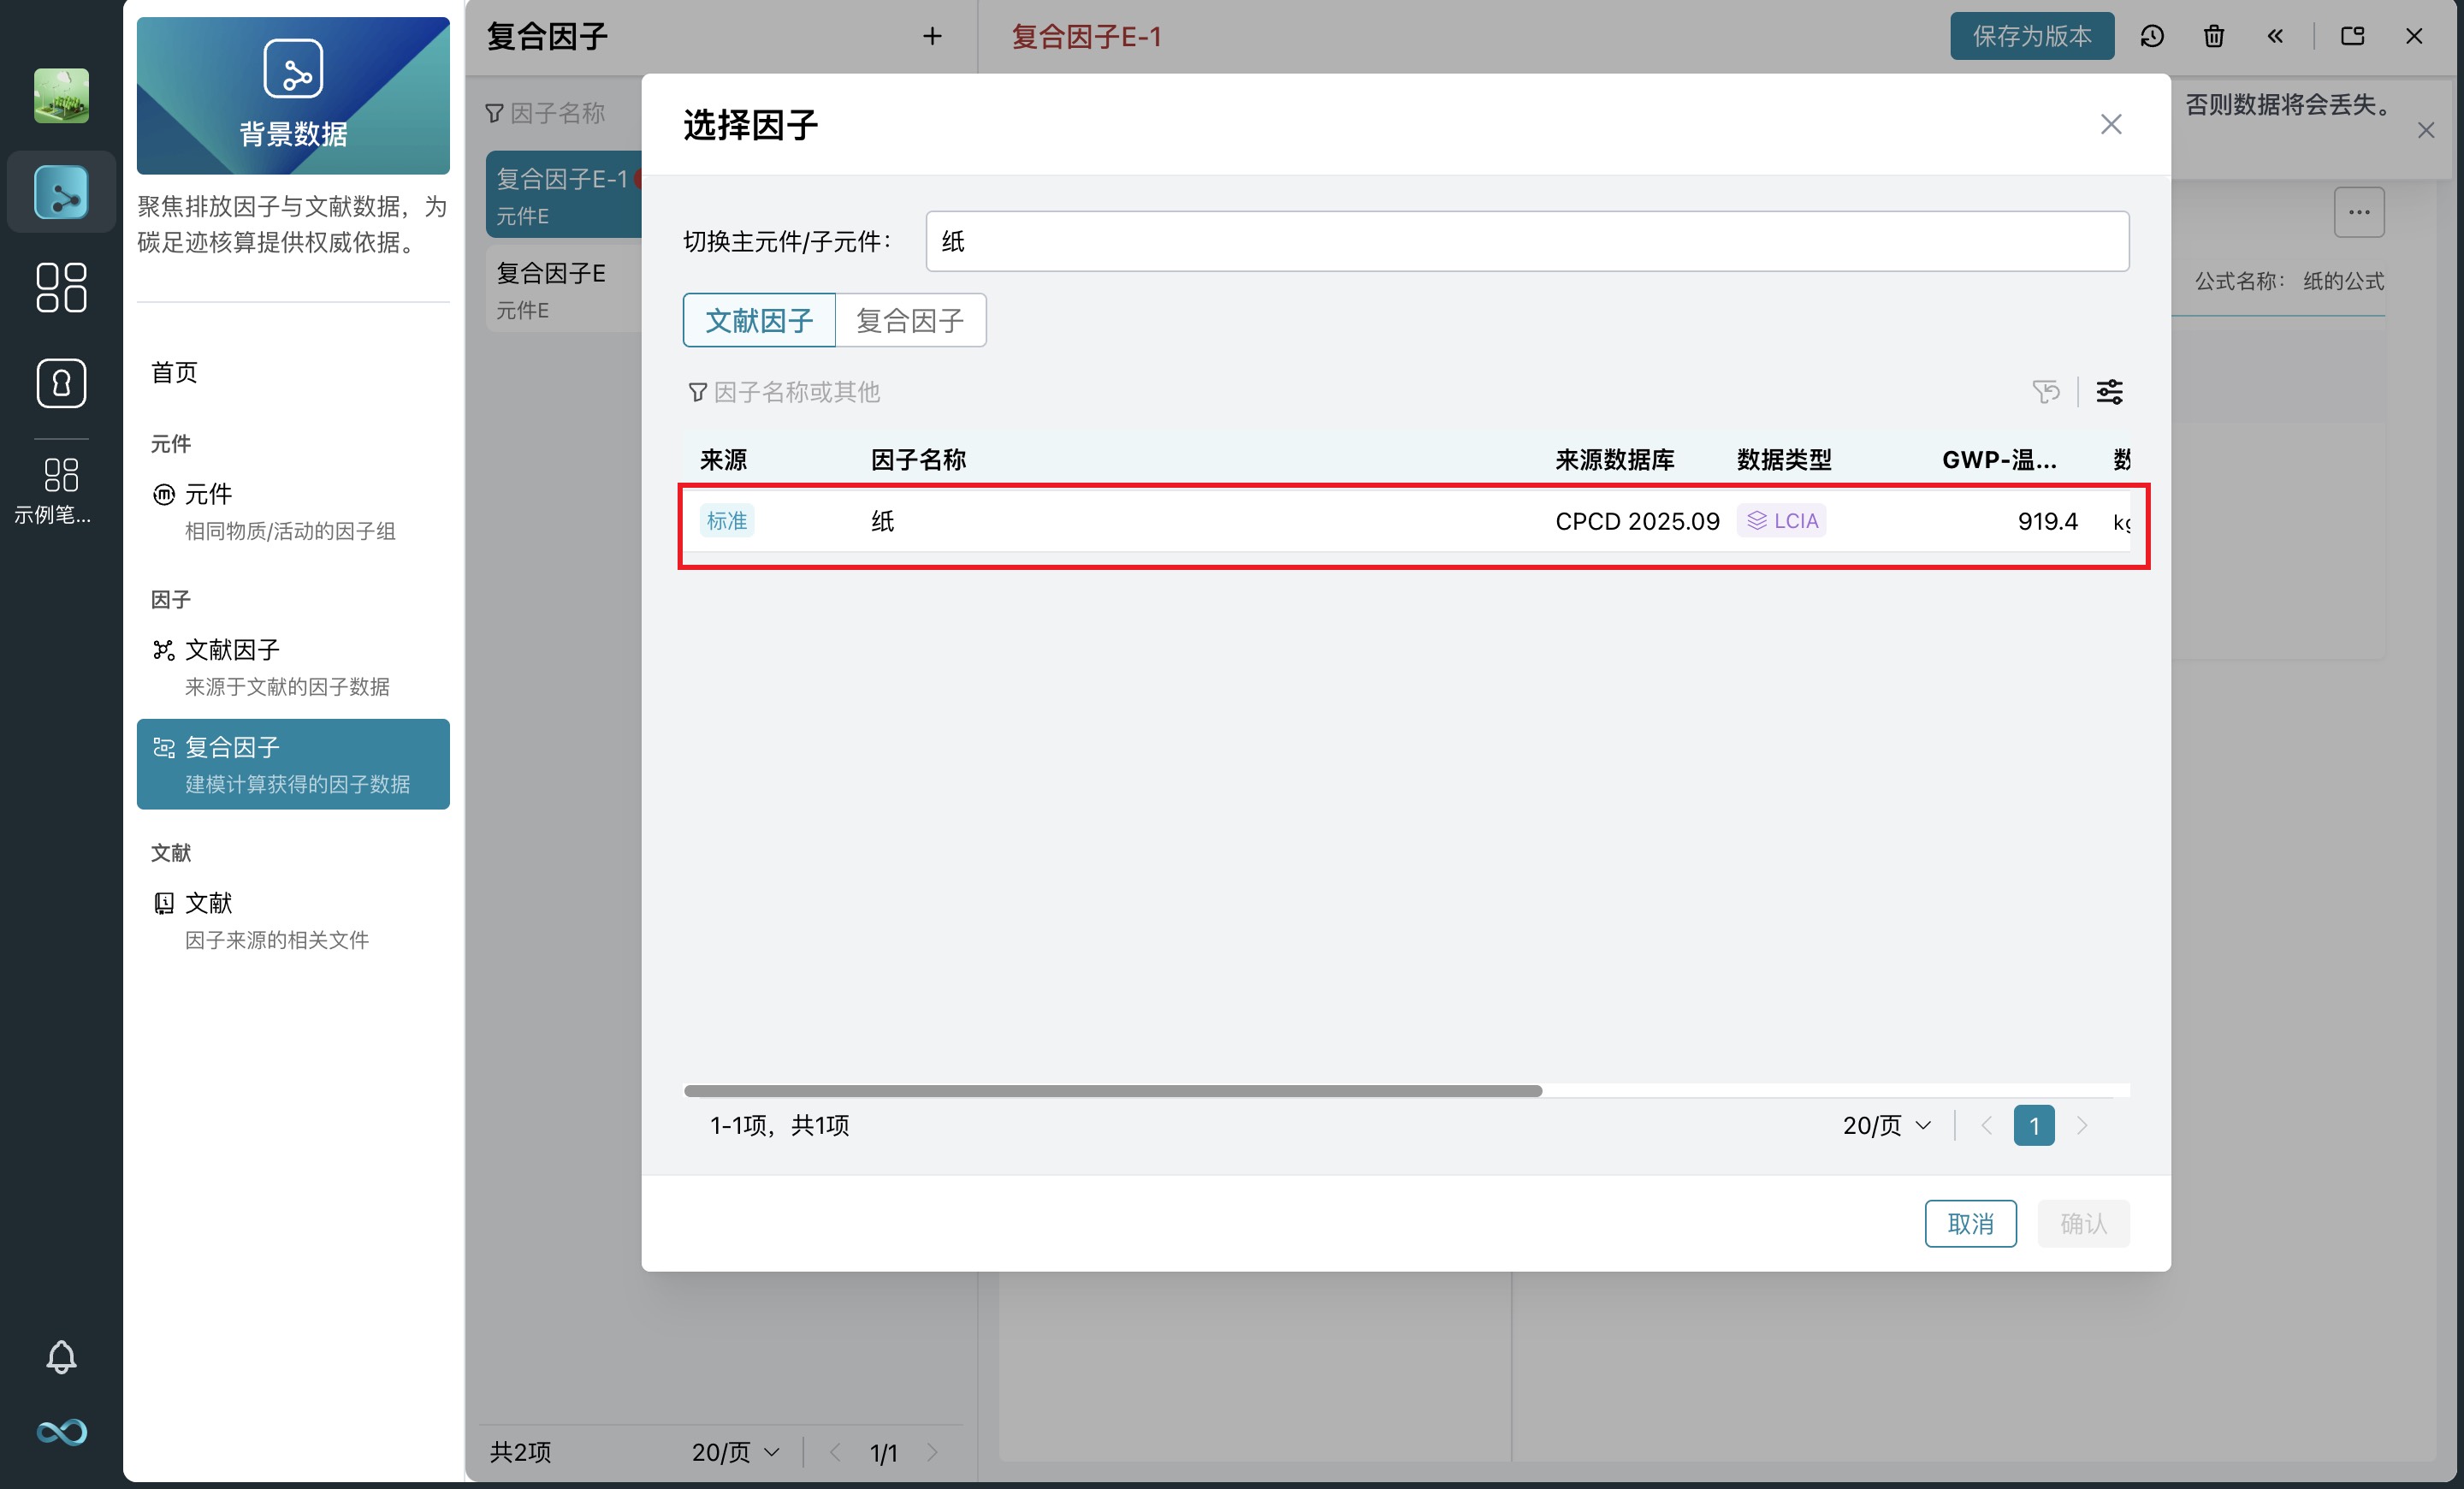Image resolution: width=2464 pixels, height=1489 pixels.
Task: Click the 切换主元件/子元件 selector field
Action: point(1526,241)
